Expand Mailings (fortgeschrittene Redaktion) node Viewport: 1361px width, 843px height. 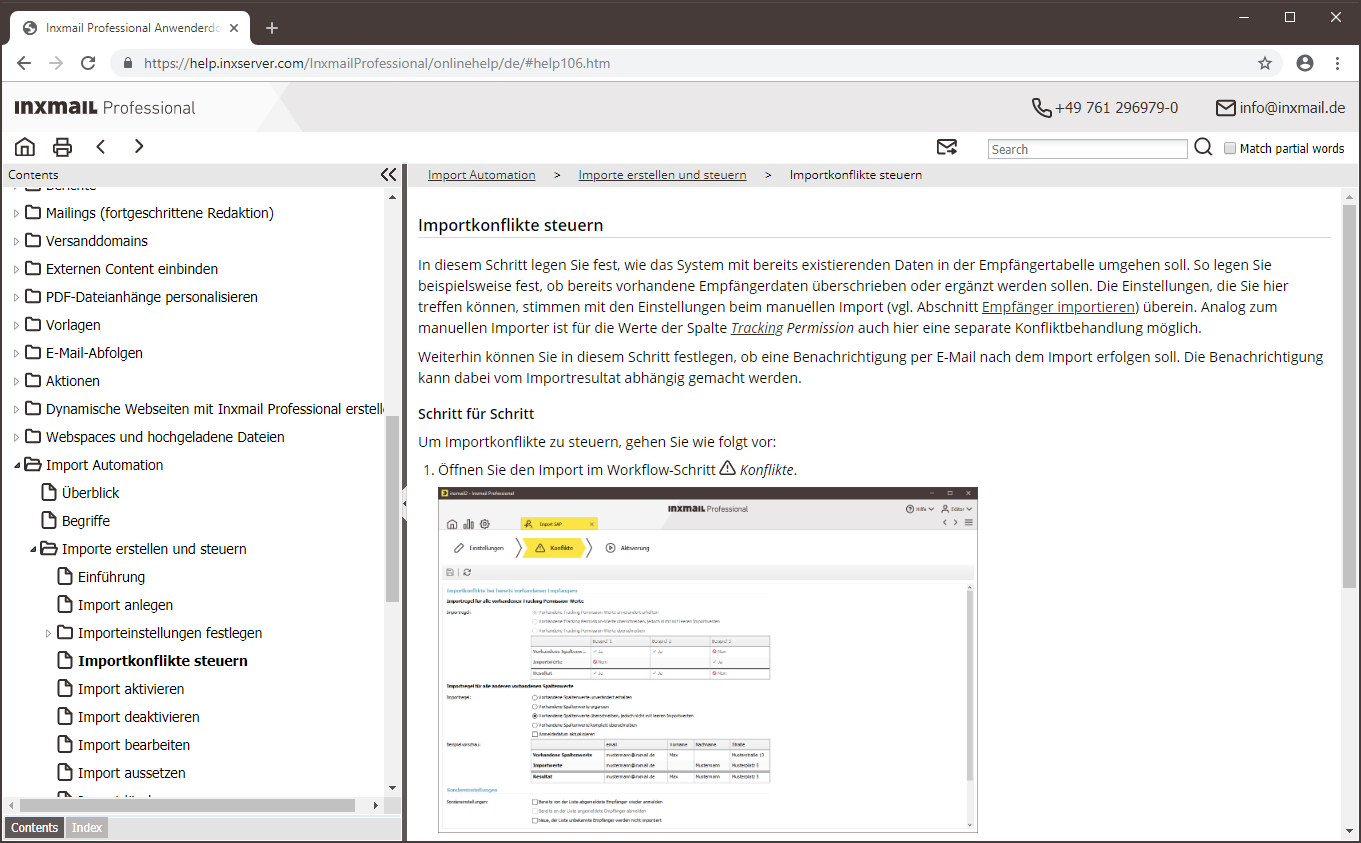(16, 213)
